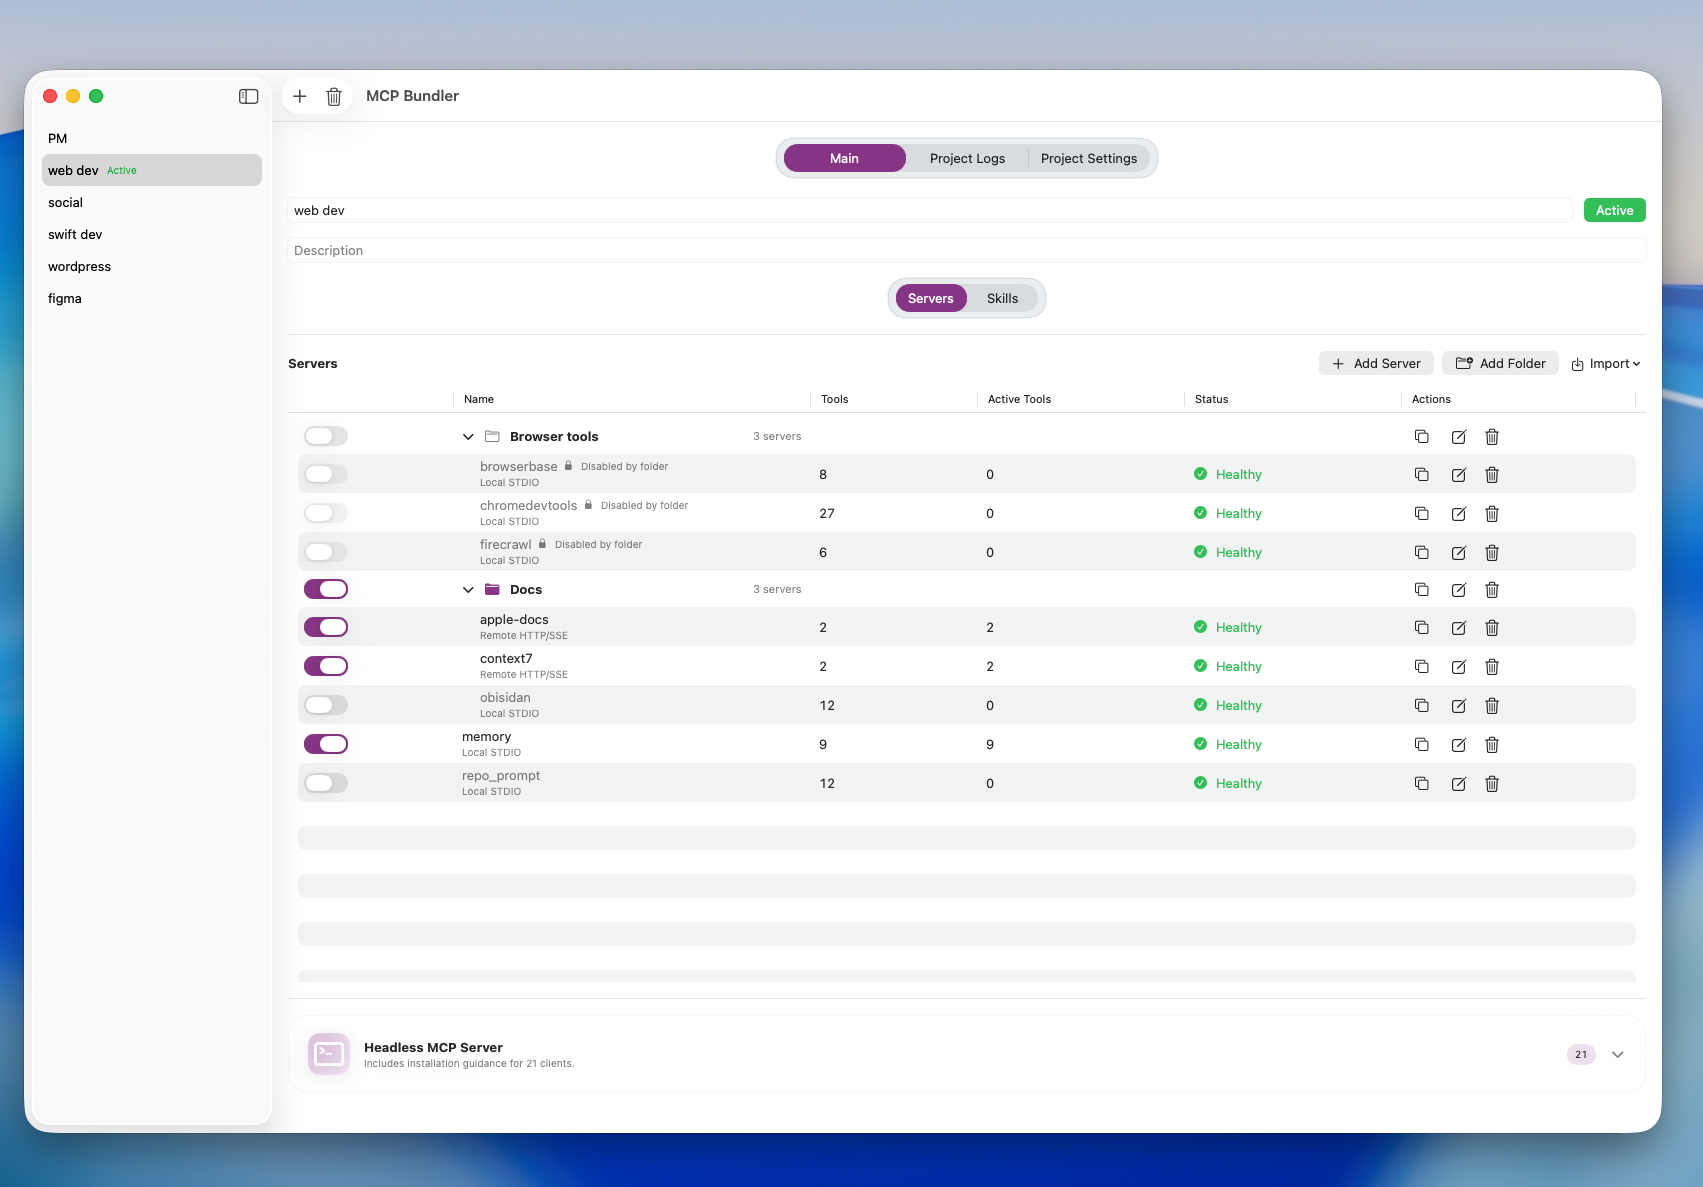The width and height of the screenshot is (1703, 1187).
Task: Click the plus icon to add project
Action: pyautogui.click(x=300, y=96)
